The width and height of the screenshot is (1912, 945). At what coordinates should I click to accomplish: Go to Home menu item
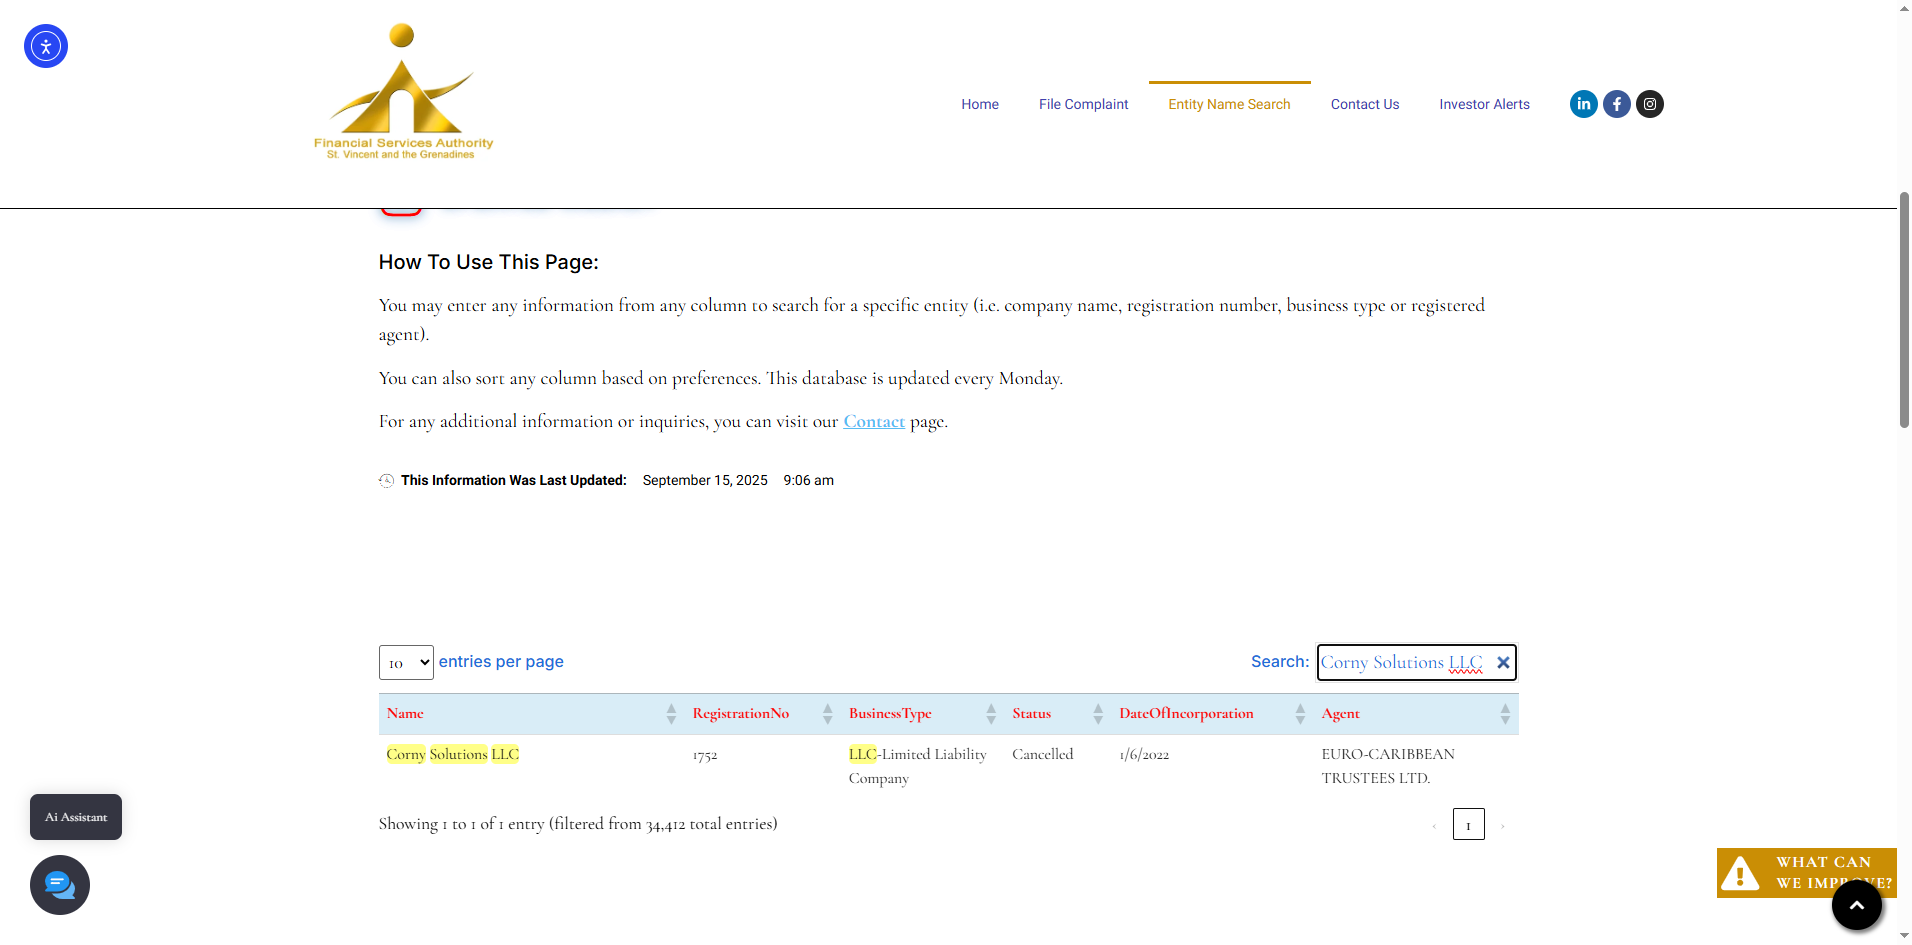(x=980, y=104)
